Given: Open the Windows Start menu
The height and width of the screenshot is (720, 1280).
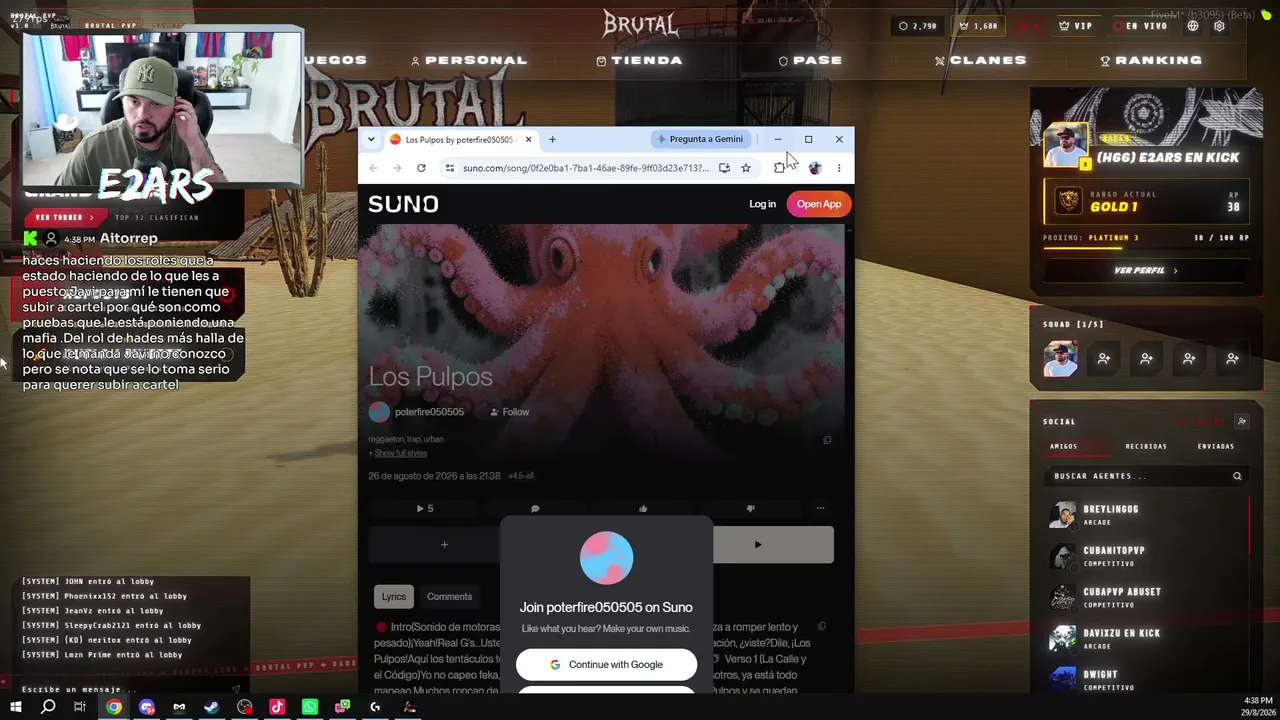Looking at the screenshot, I should (x=16, y=707).
